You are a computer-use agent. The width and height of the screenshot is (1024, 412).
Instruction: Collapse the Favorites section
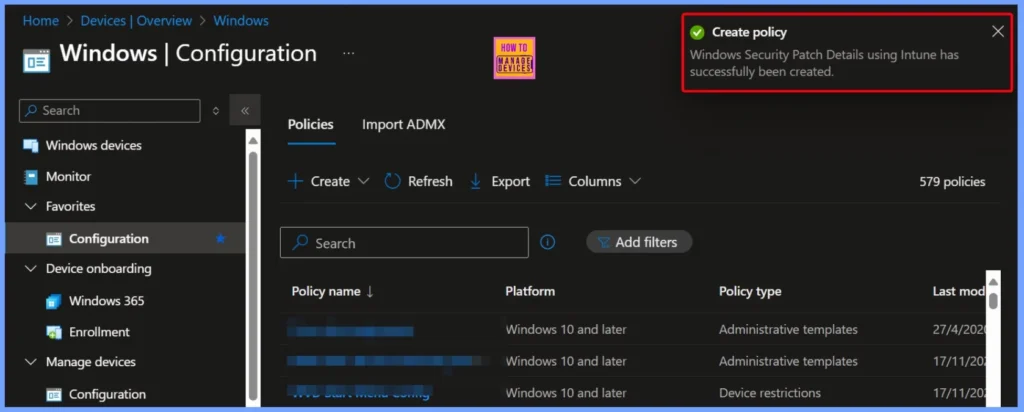(x=31, y=206)
